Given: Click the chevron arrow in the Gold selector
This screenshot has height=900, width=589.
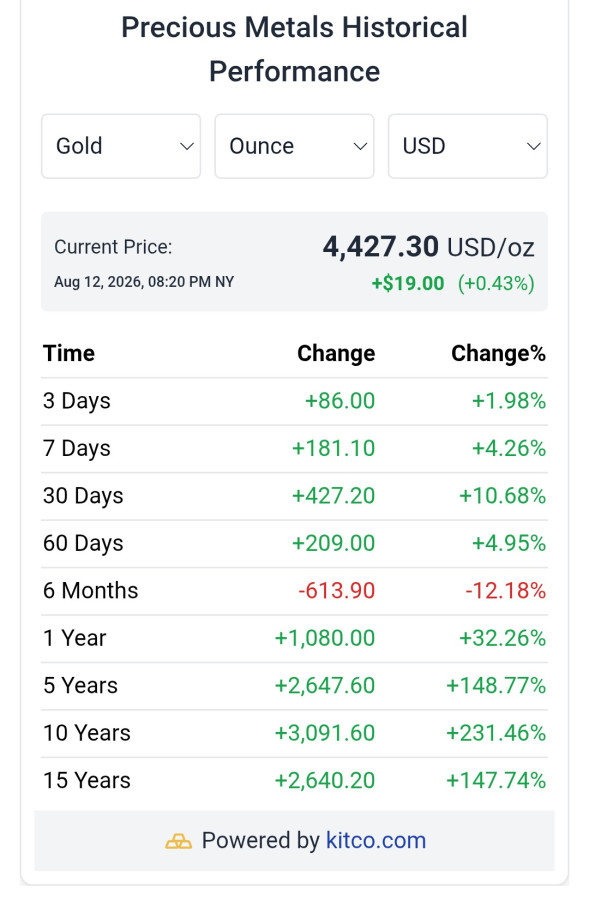Looking at the screenshot, I should point(187,146).
